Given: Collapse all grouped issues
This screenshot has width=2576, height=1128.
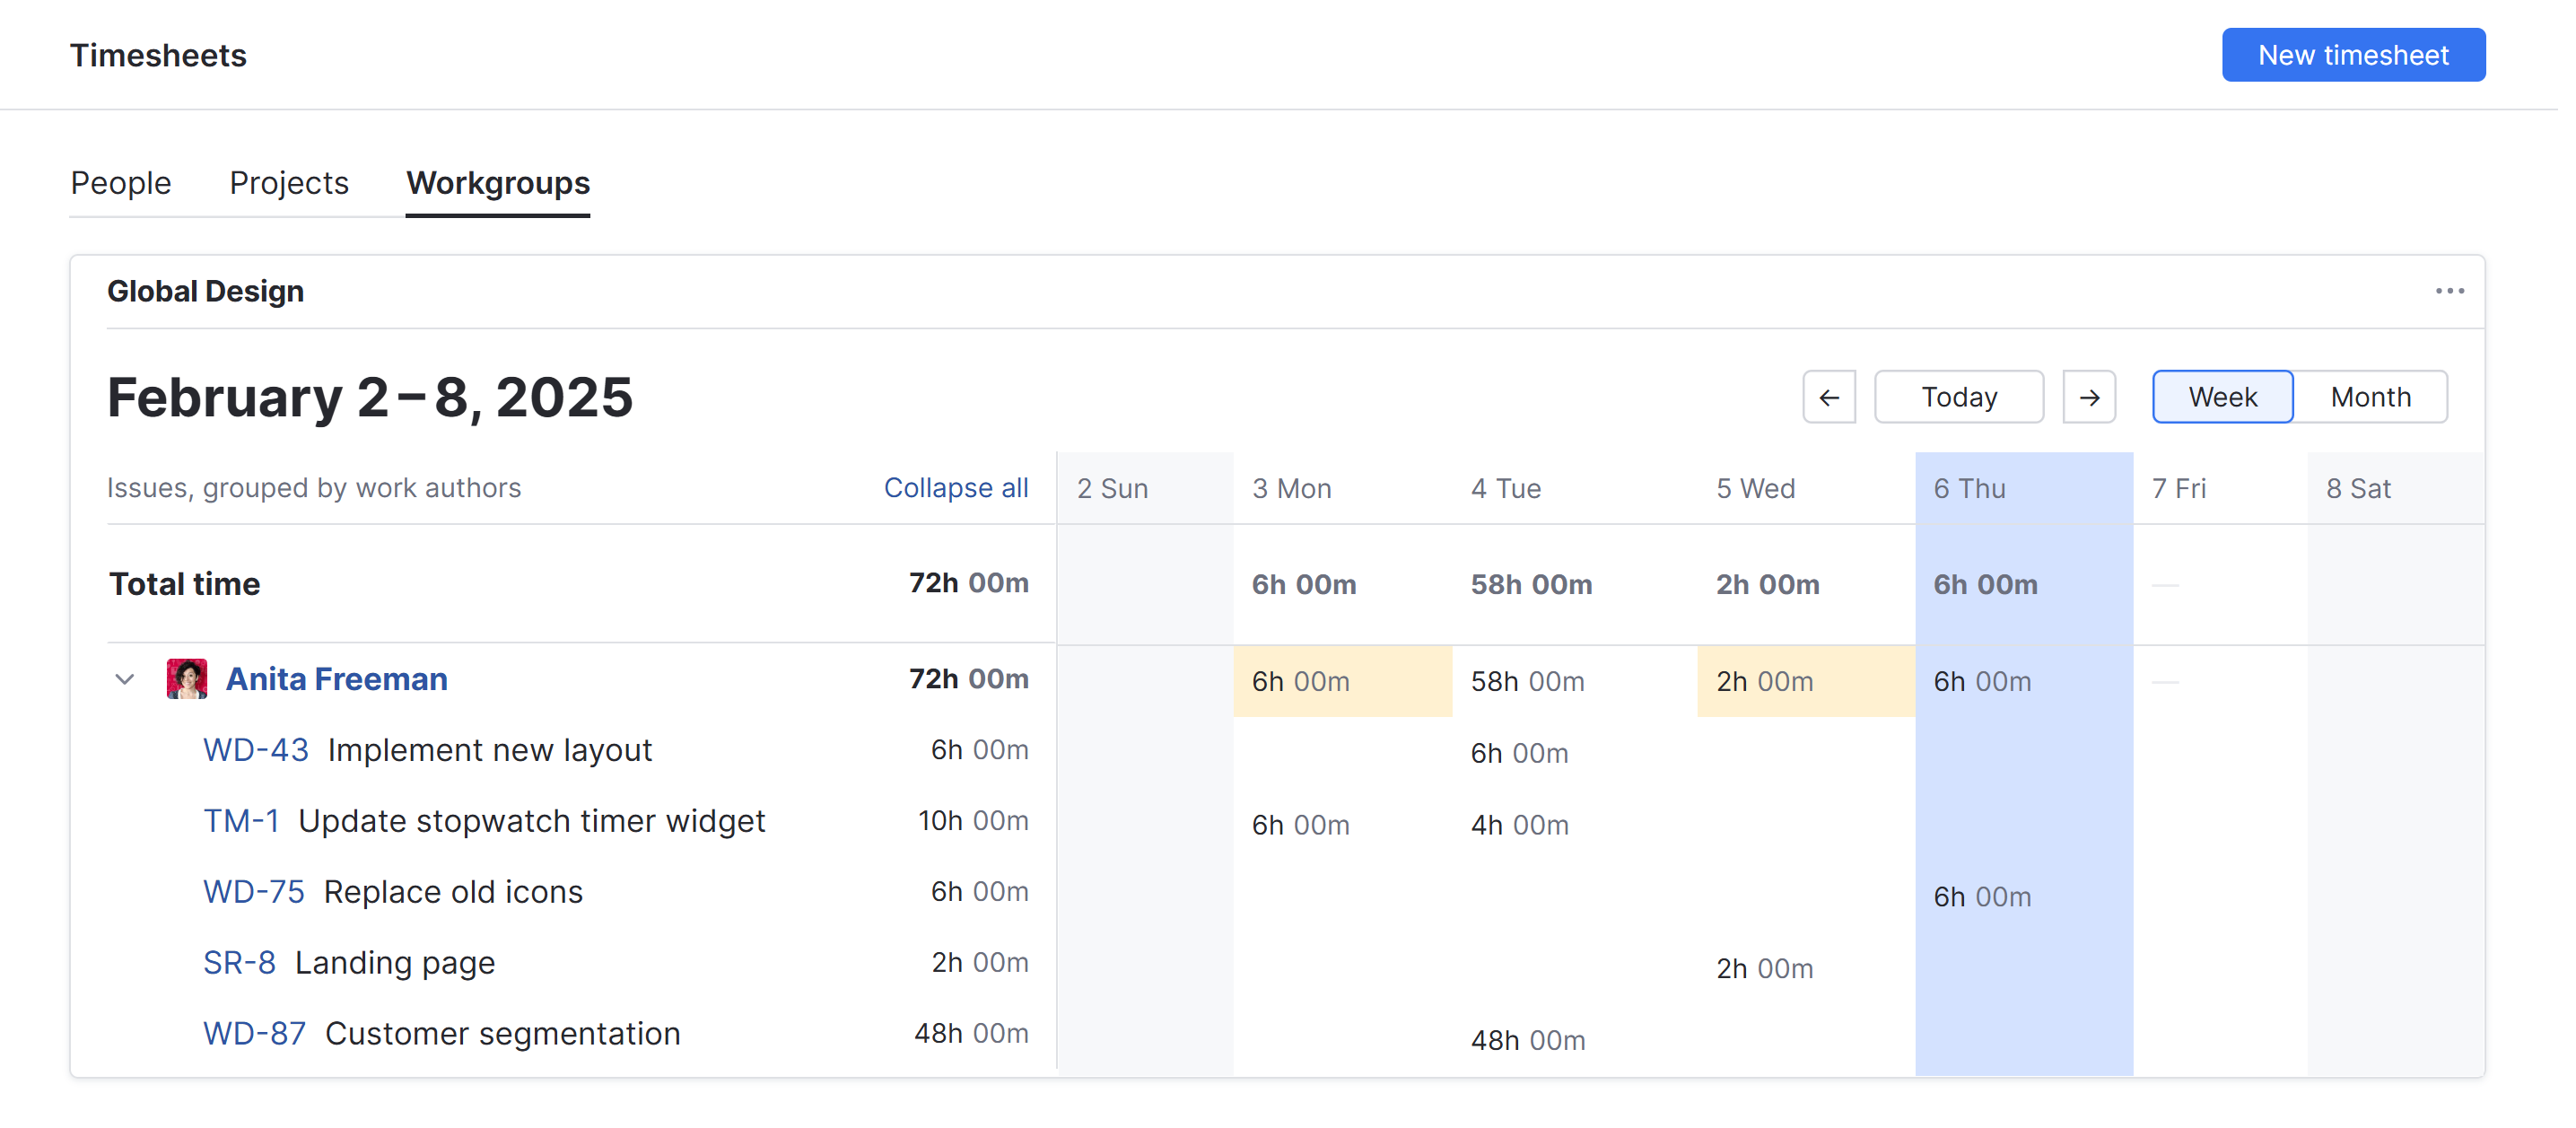Looking at the screenshot, I should 956,488.
